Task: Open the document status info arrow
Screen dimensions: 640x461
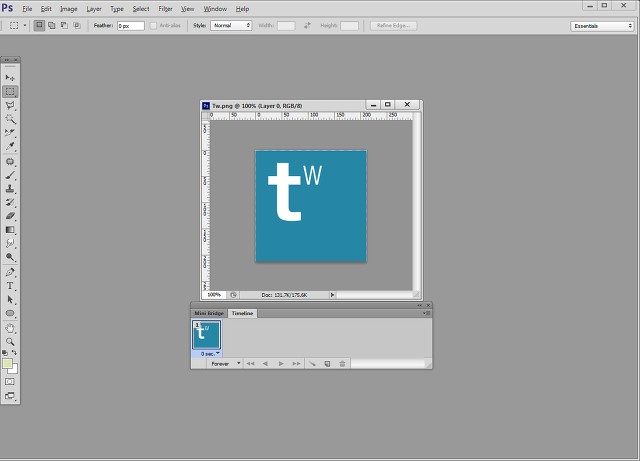Action: point(332,295)
